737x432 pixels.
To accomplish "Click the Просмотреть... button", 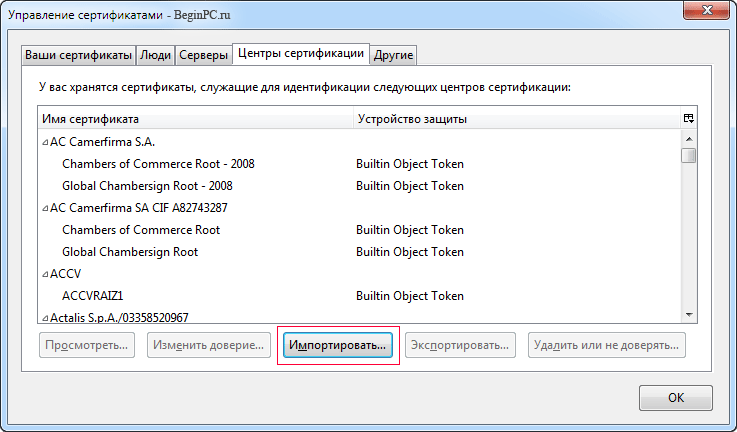I will (87, 345).
